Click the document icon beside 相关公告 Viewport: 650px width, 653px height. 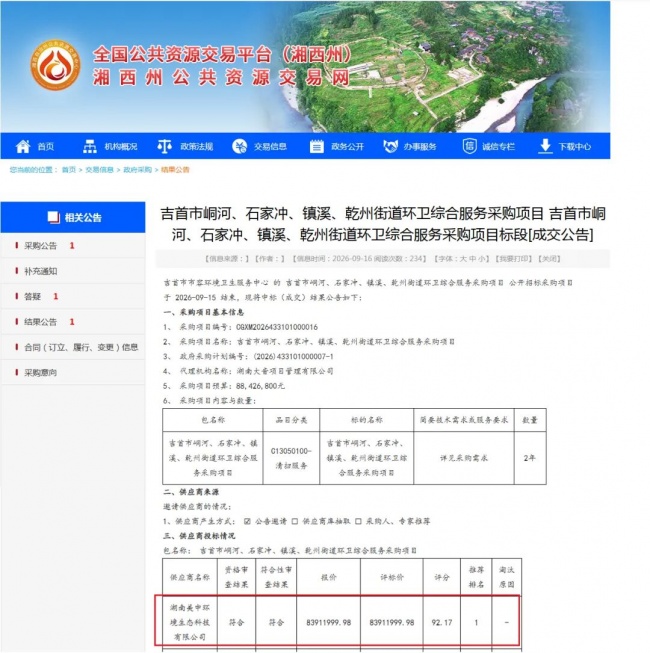coord(54,217)
